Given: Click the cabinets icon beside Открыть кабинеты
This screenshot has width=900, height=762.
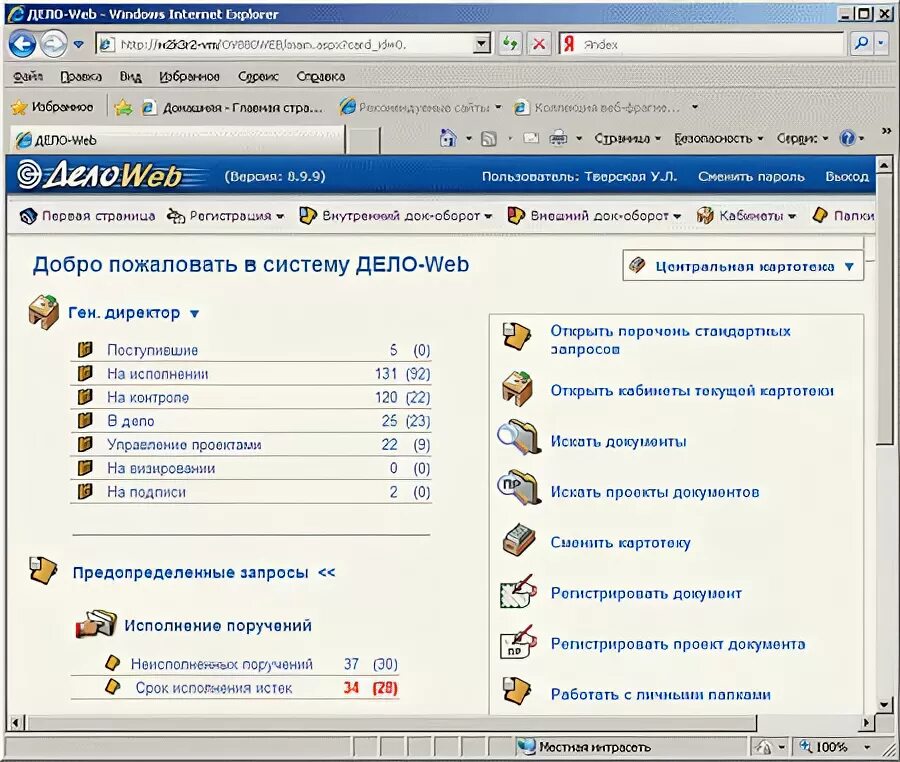Looking at the screenshot, I should [x=517, y=388].
